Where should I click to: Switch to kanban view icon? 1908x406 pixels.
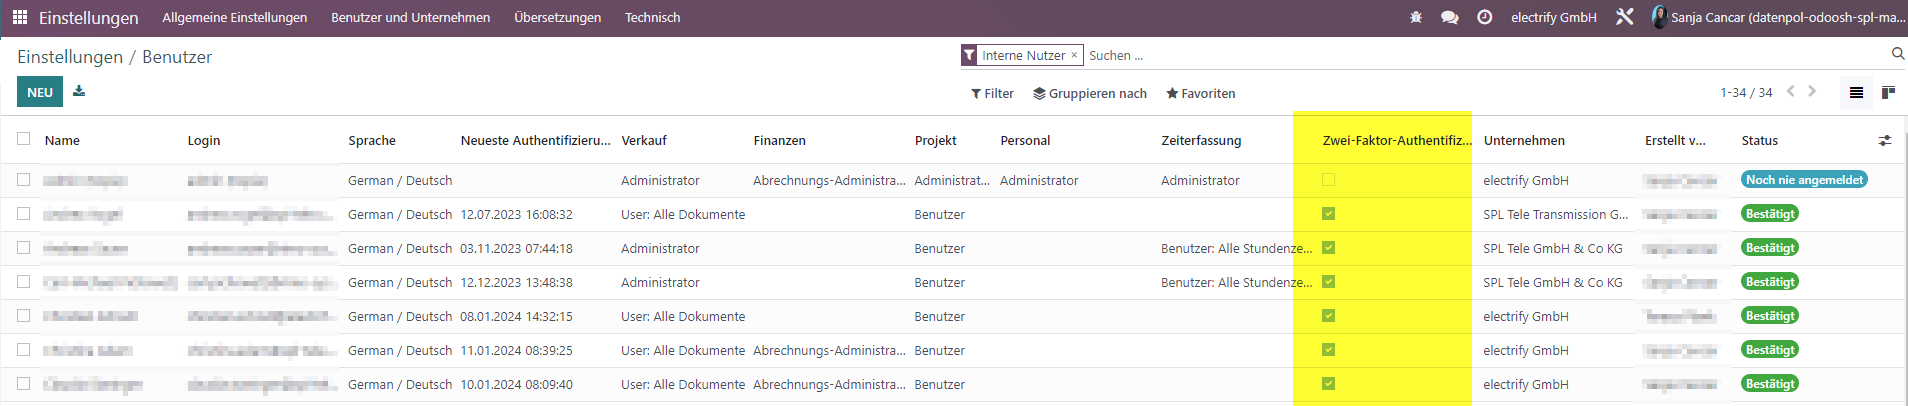(x=1888, y=93)
